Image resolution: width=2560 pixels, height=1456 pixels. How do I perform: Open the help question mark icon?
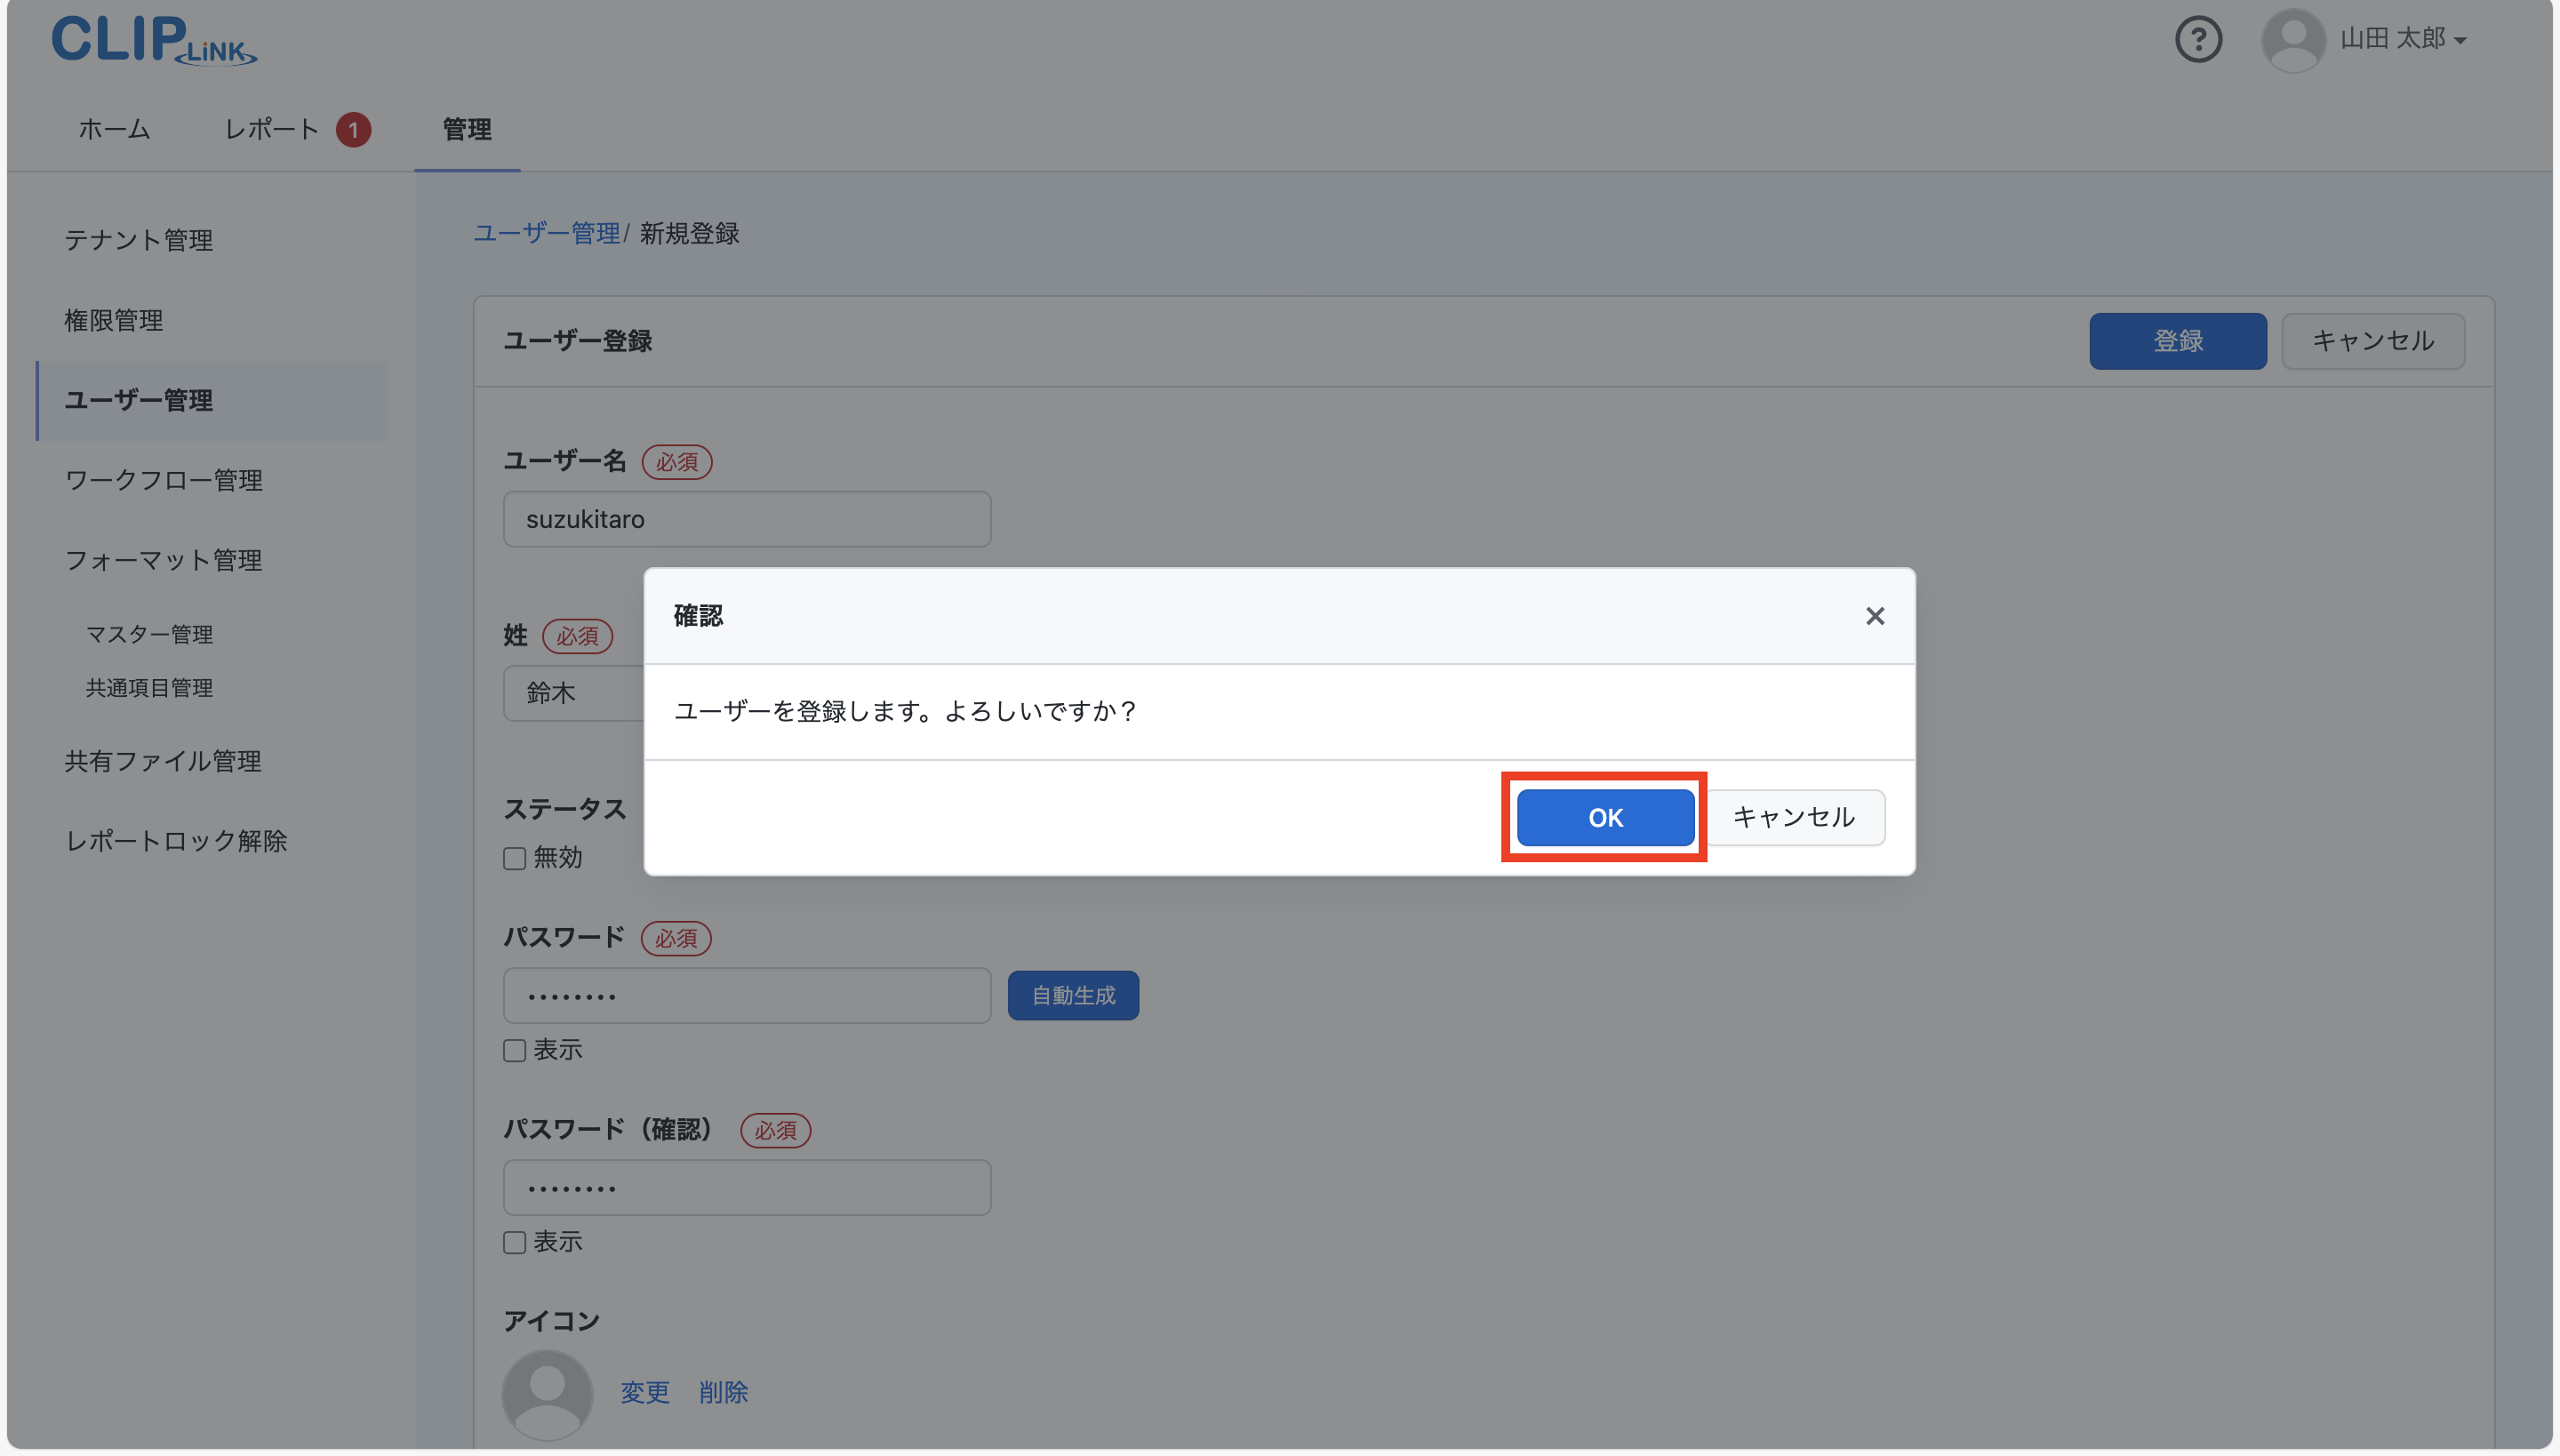point(2197,39)
